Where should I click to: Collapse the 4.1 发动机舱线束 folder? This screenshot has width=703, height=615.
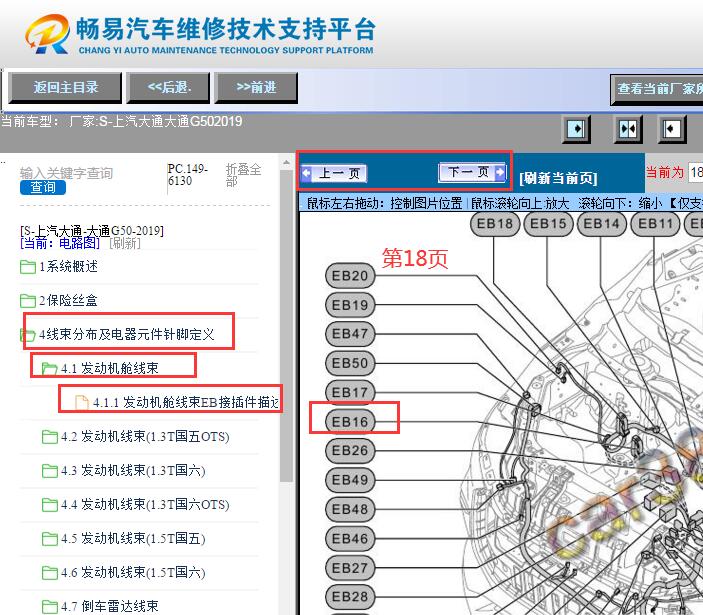coord(110,368)
